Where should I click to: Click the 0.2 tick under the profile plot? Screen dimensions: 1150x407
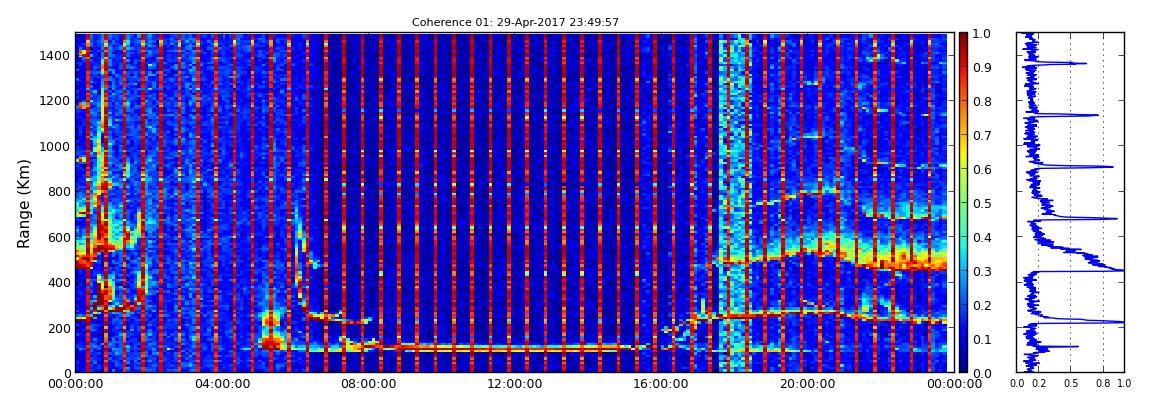click(1039, 384)
